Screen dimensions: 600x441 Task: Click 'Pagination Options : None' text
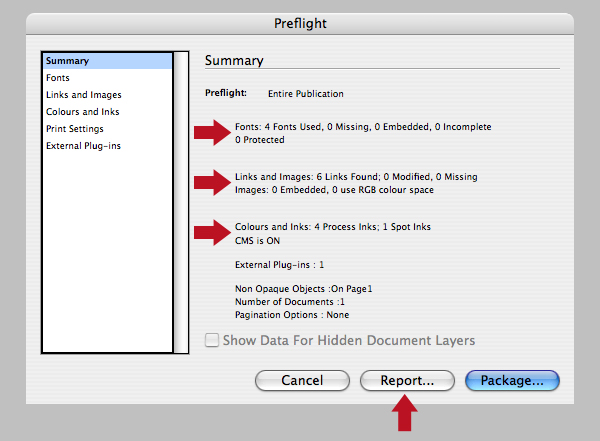click(292, 315)
